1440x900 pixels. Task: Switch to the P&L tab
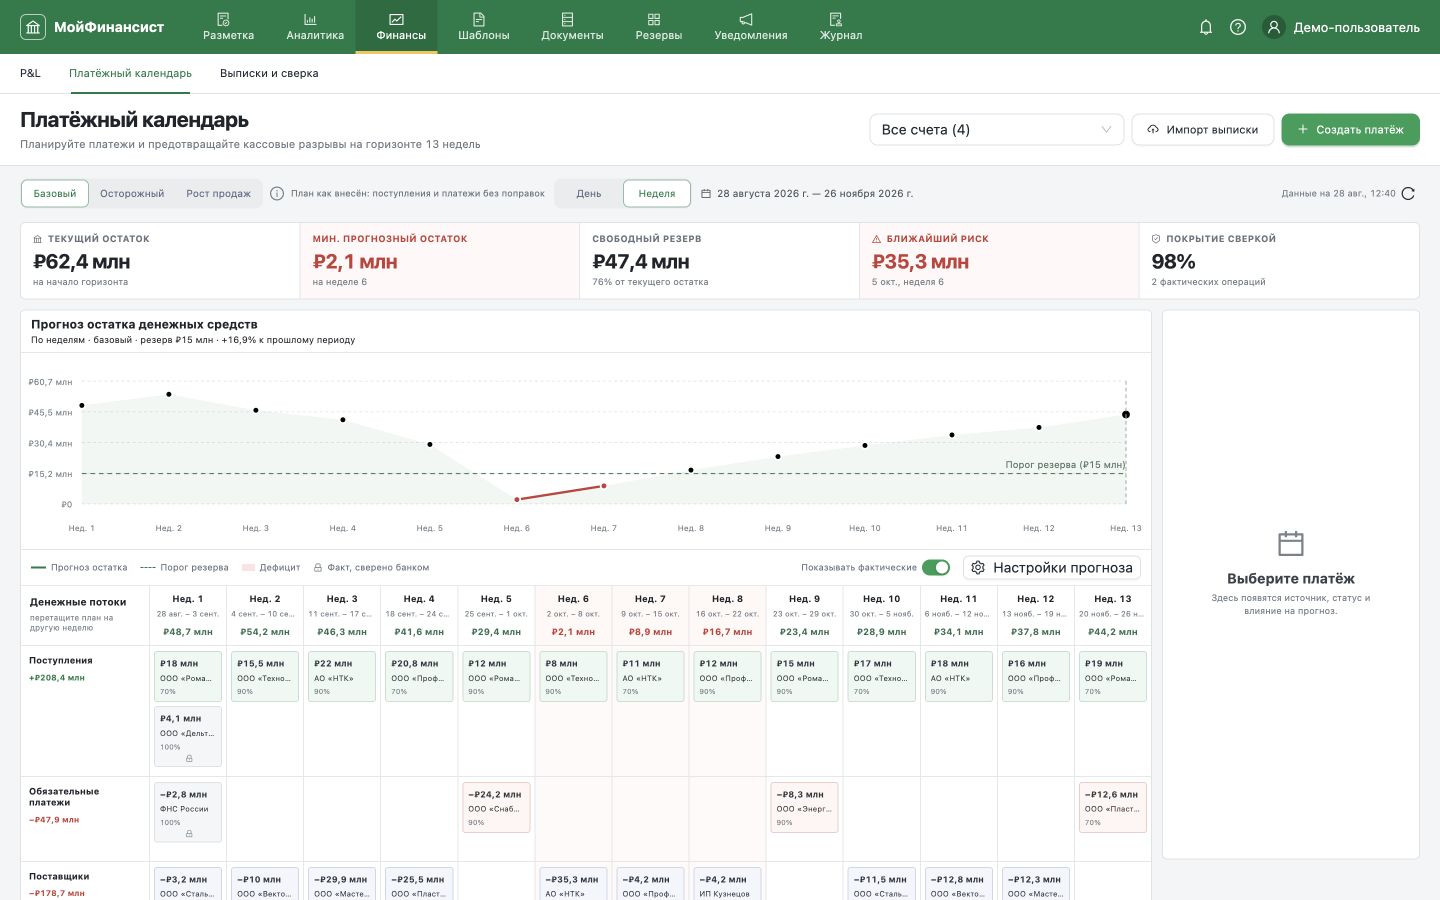click(x=30, y=73)
